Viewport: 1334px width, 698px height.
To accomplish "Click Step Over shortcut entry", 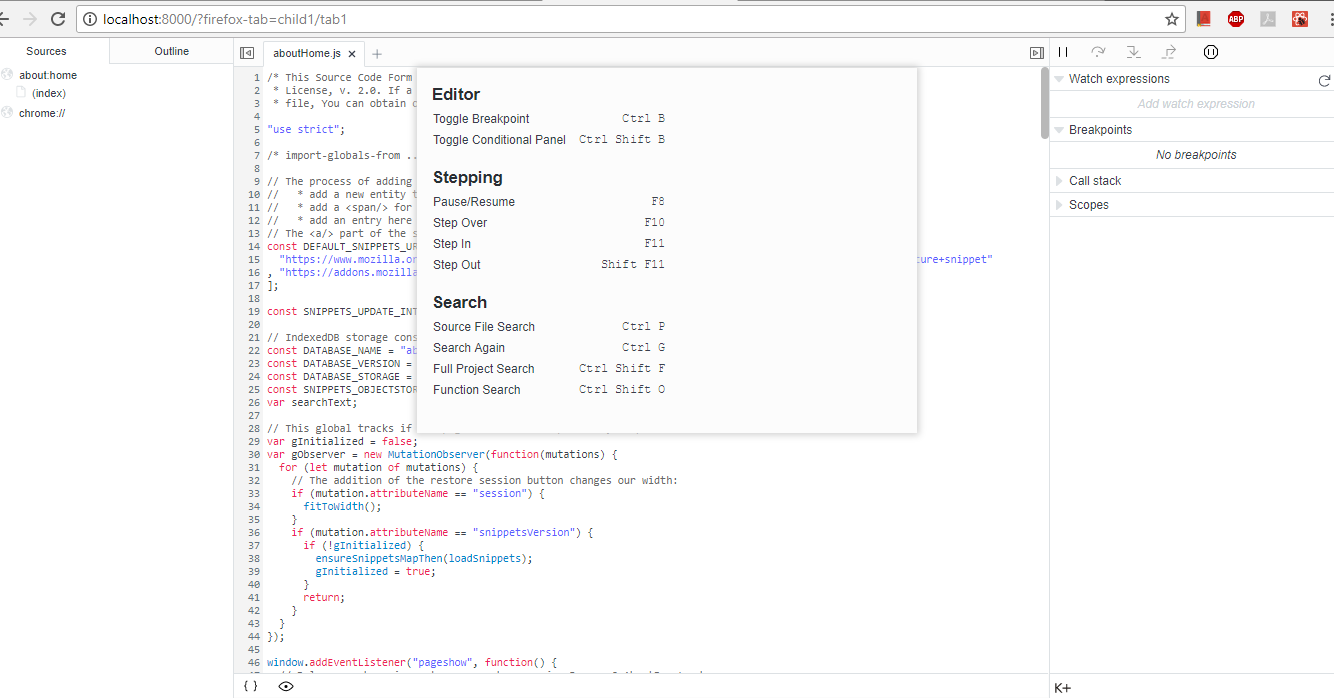I will point(549,223).
